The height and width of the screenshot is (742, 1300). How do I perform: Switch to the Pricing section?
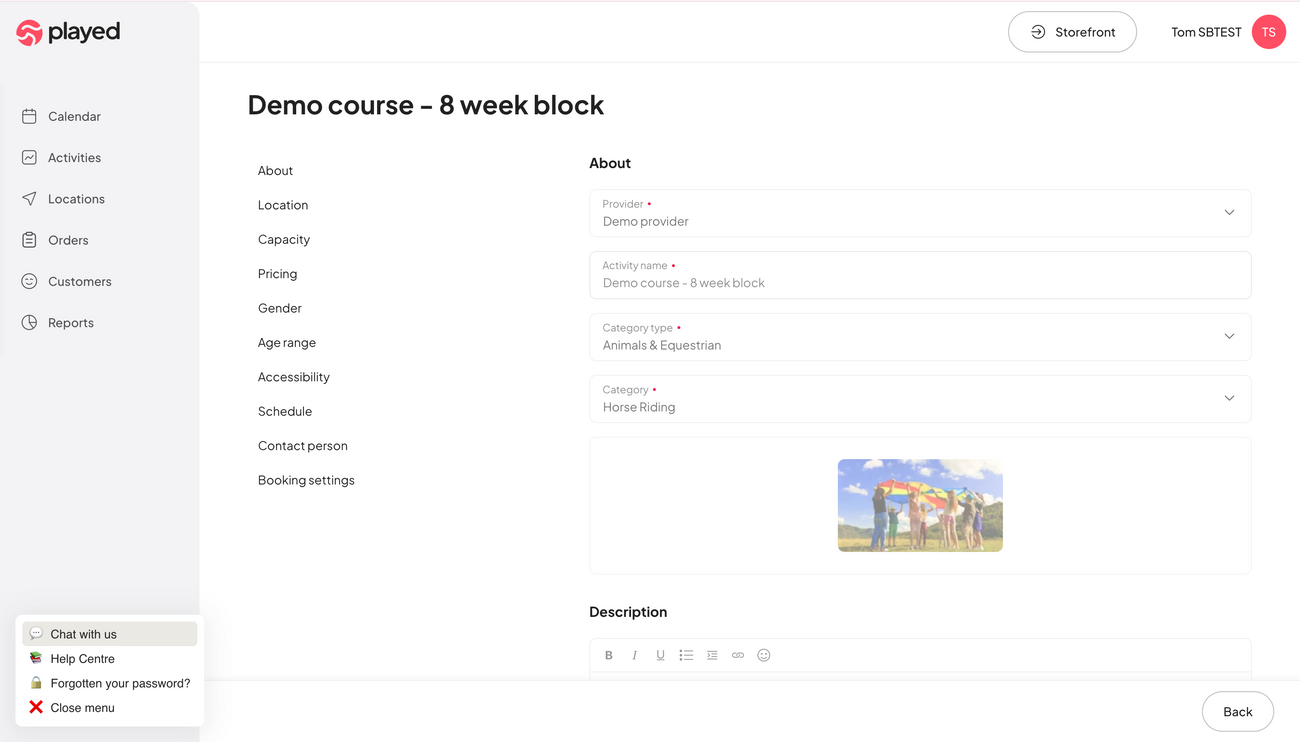277,273
